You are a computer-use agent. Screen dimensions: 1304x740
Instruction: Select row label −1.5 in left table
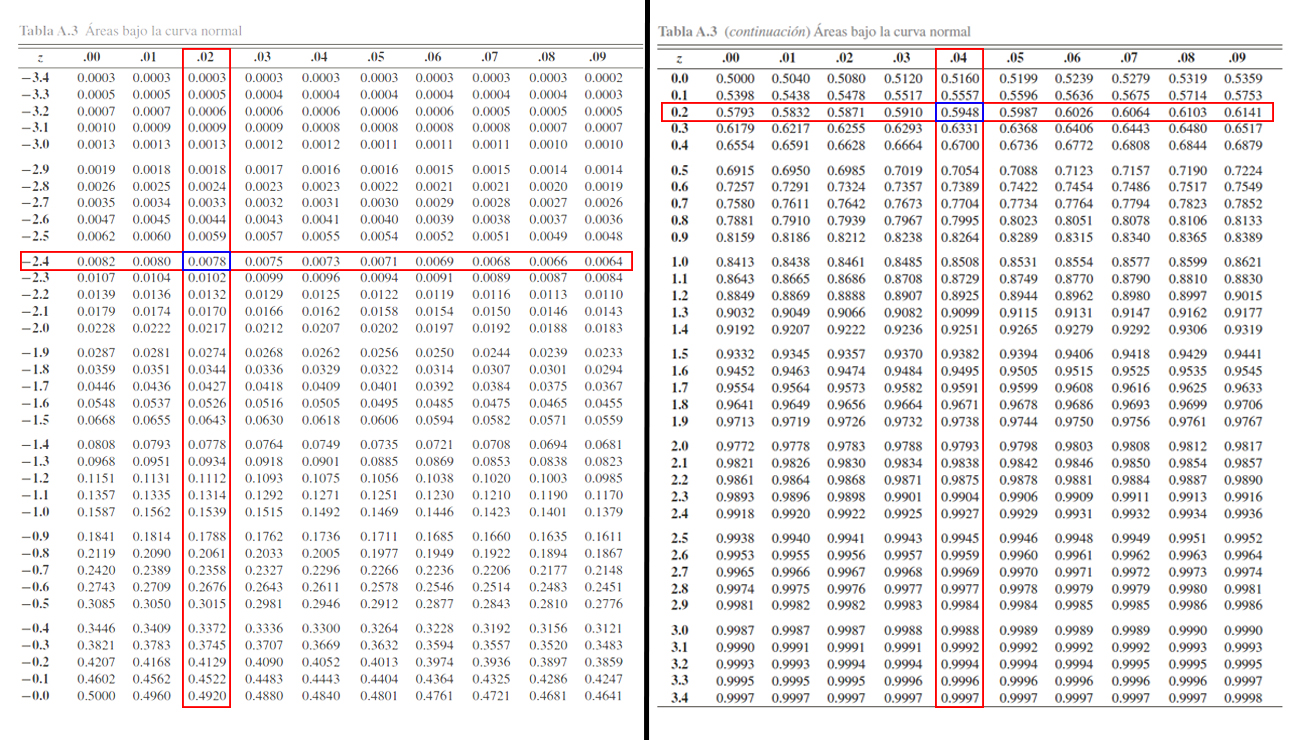point(35,420)
